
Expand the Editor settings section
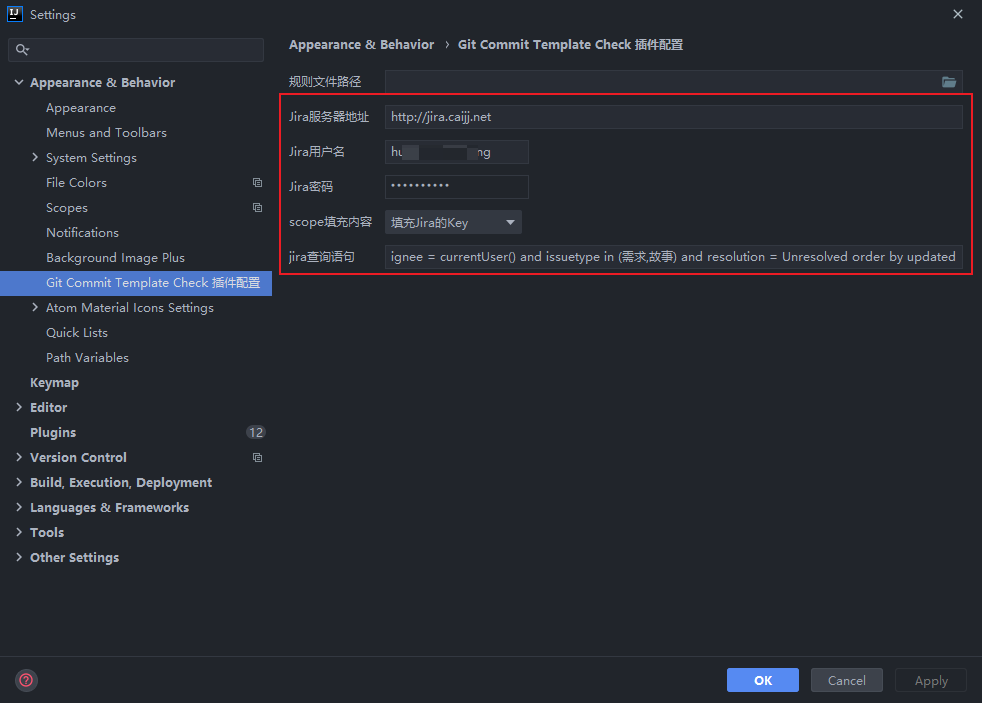[19, 408]
